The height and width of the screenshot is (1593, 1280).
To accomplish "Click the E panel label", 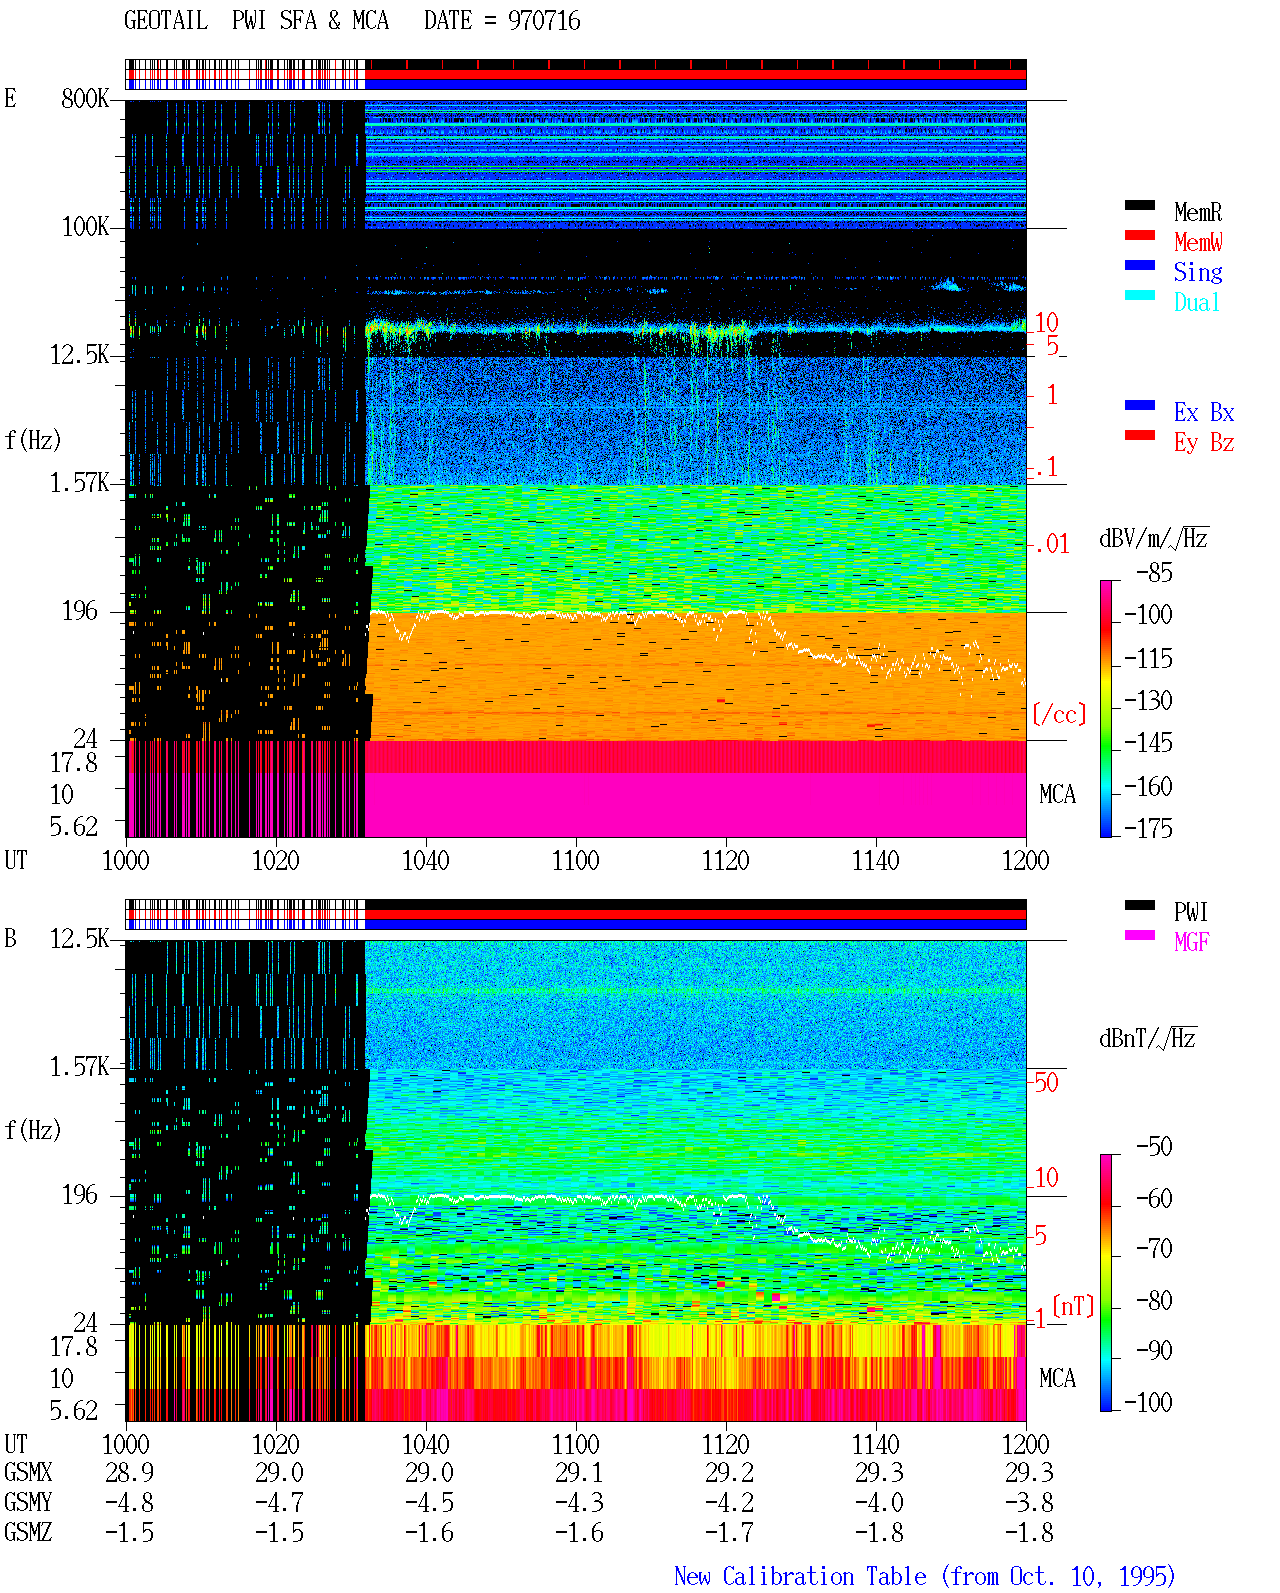I will click(x=10, y=98).
